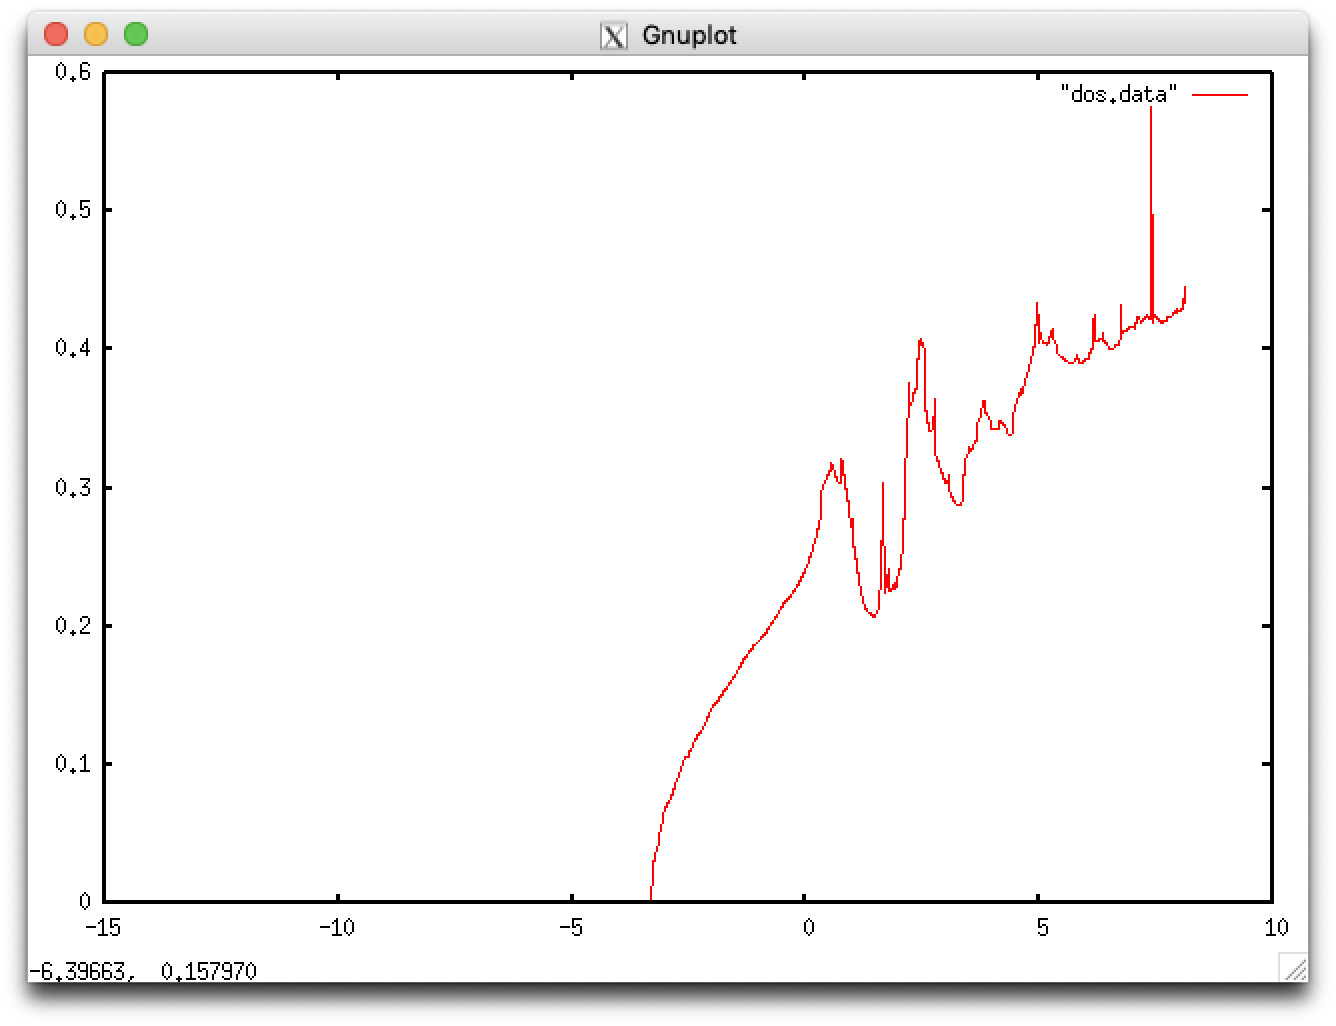The height and width of the screenshot is (1026, 1336).
Task: Close the Gnuplot window with red button
Action: click(56, 35)
